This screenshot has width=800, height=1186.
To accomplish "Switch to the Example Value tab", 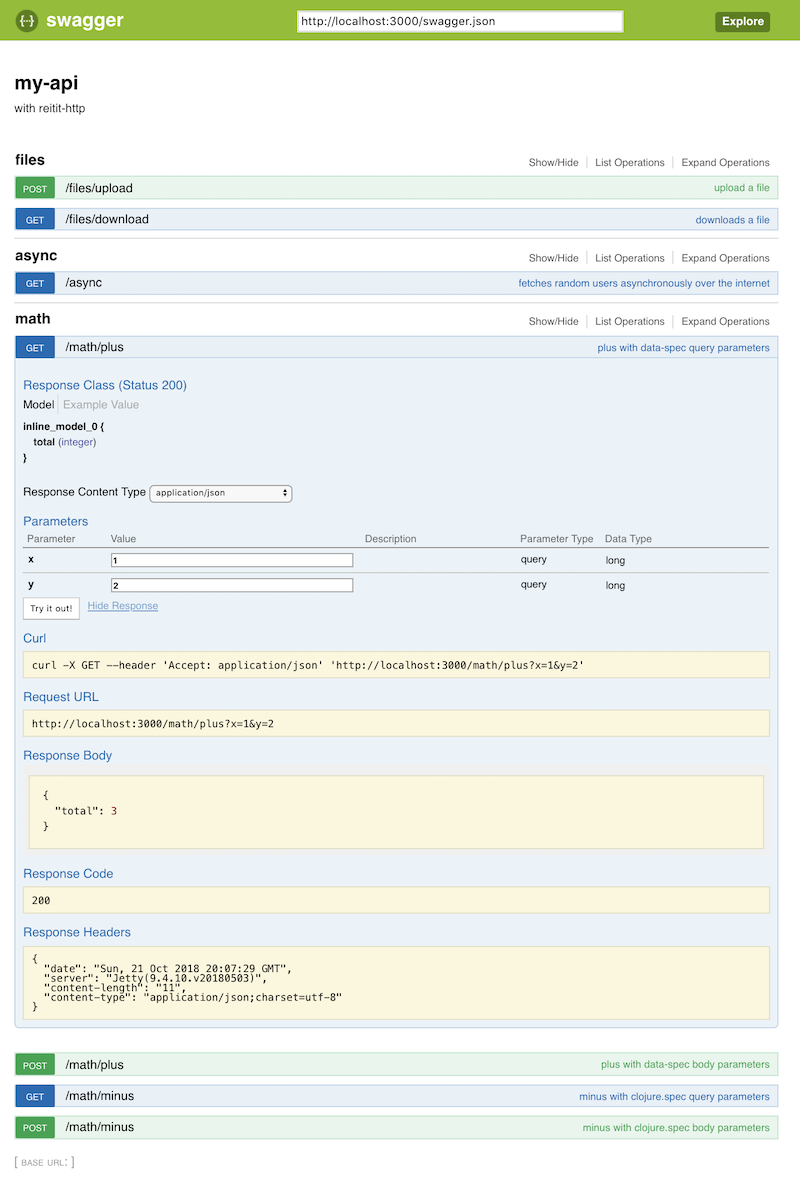I will tap(101, 405).
